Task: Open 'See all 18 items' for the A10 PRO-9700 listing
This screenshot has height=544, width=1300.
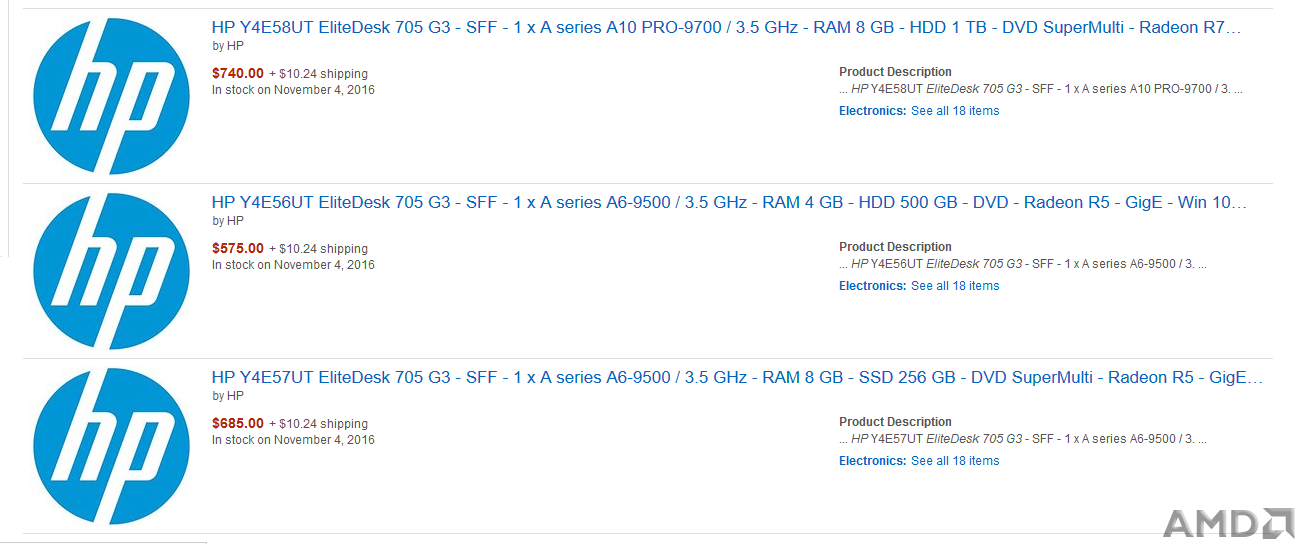Action: pos(955,111)
